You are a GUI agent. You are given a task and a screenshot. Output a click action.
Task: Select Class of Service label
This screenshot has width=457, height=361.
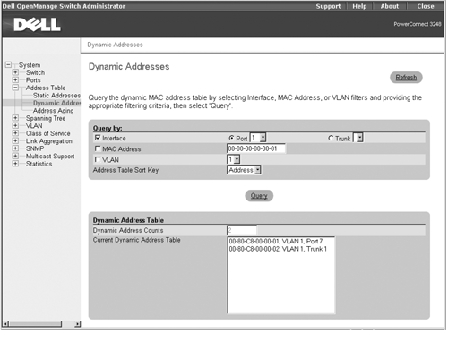coord(48,133)
